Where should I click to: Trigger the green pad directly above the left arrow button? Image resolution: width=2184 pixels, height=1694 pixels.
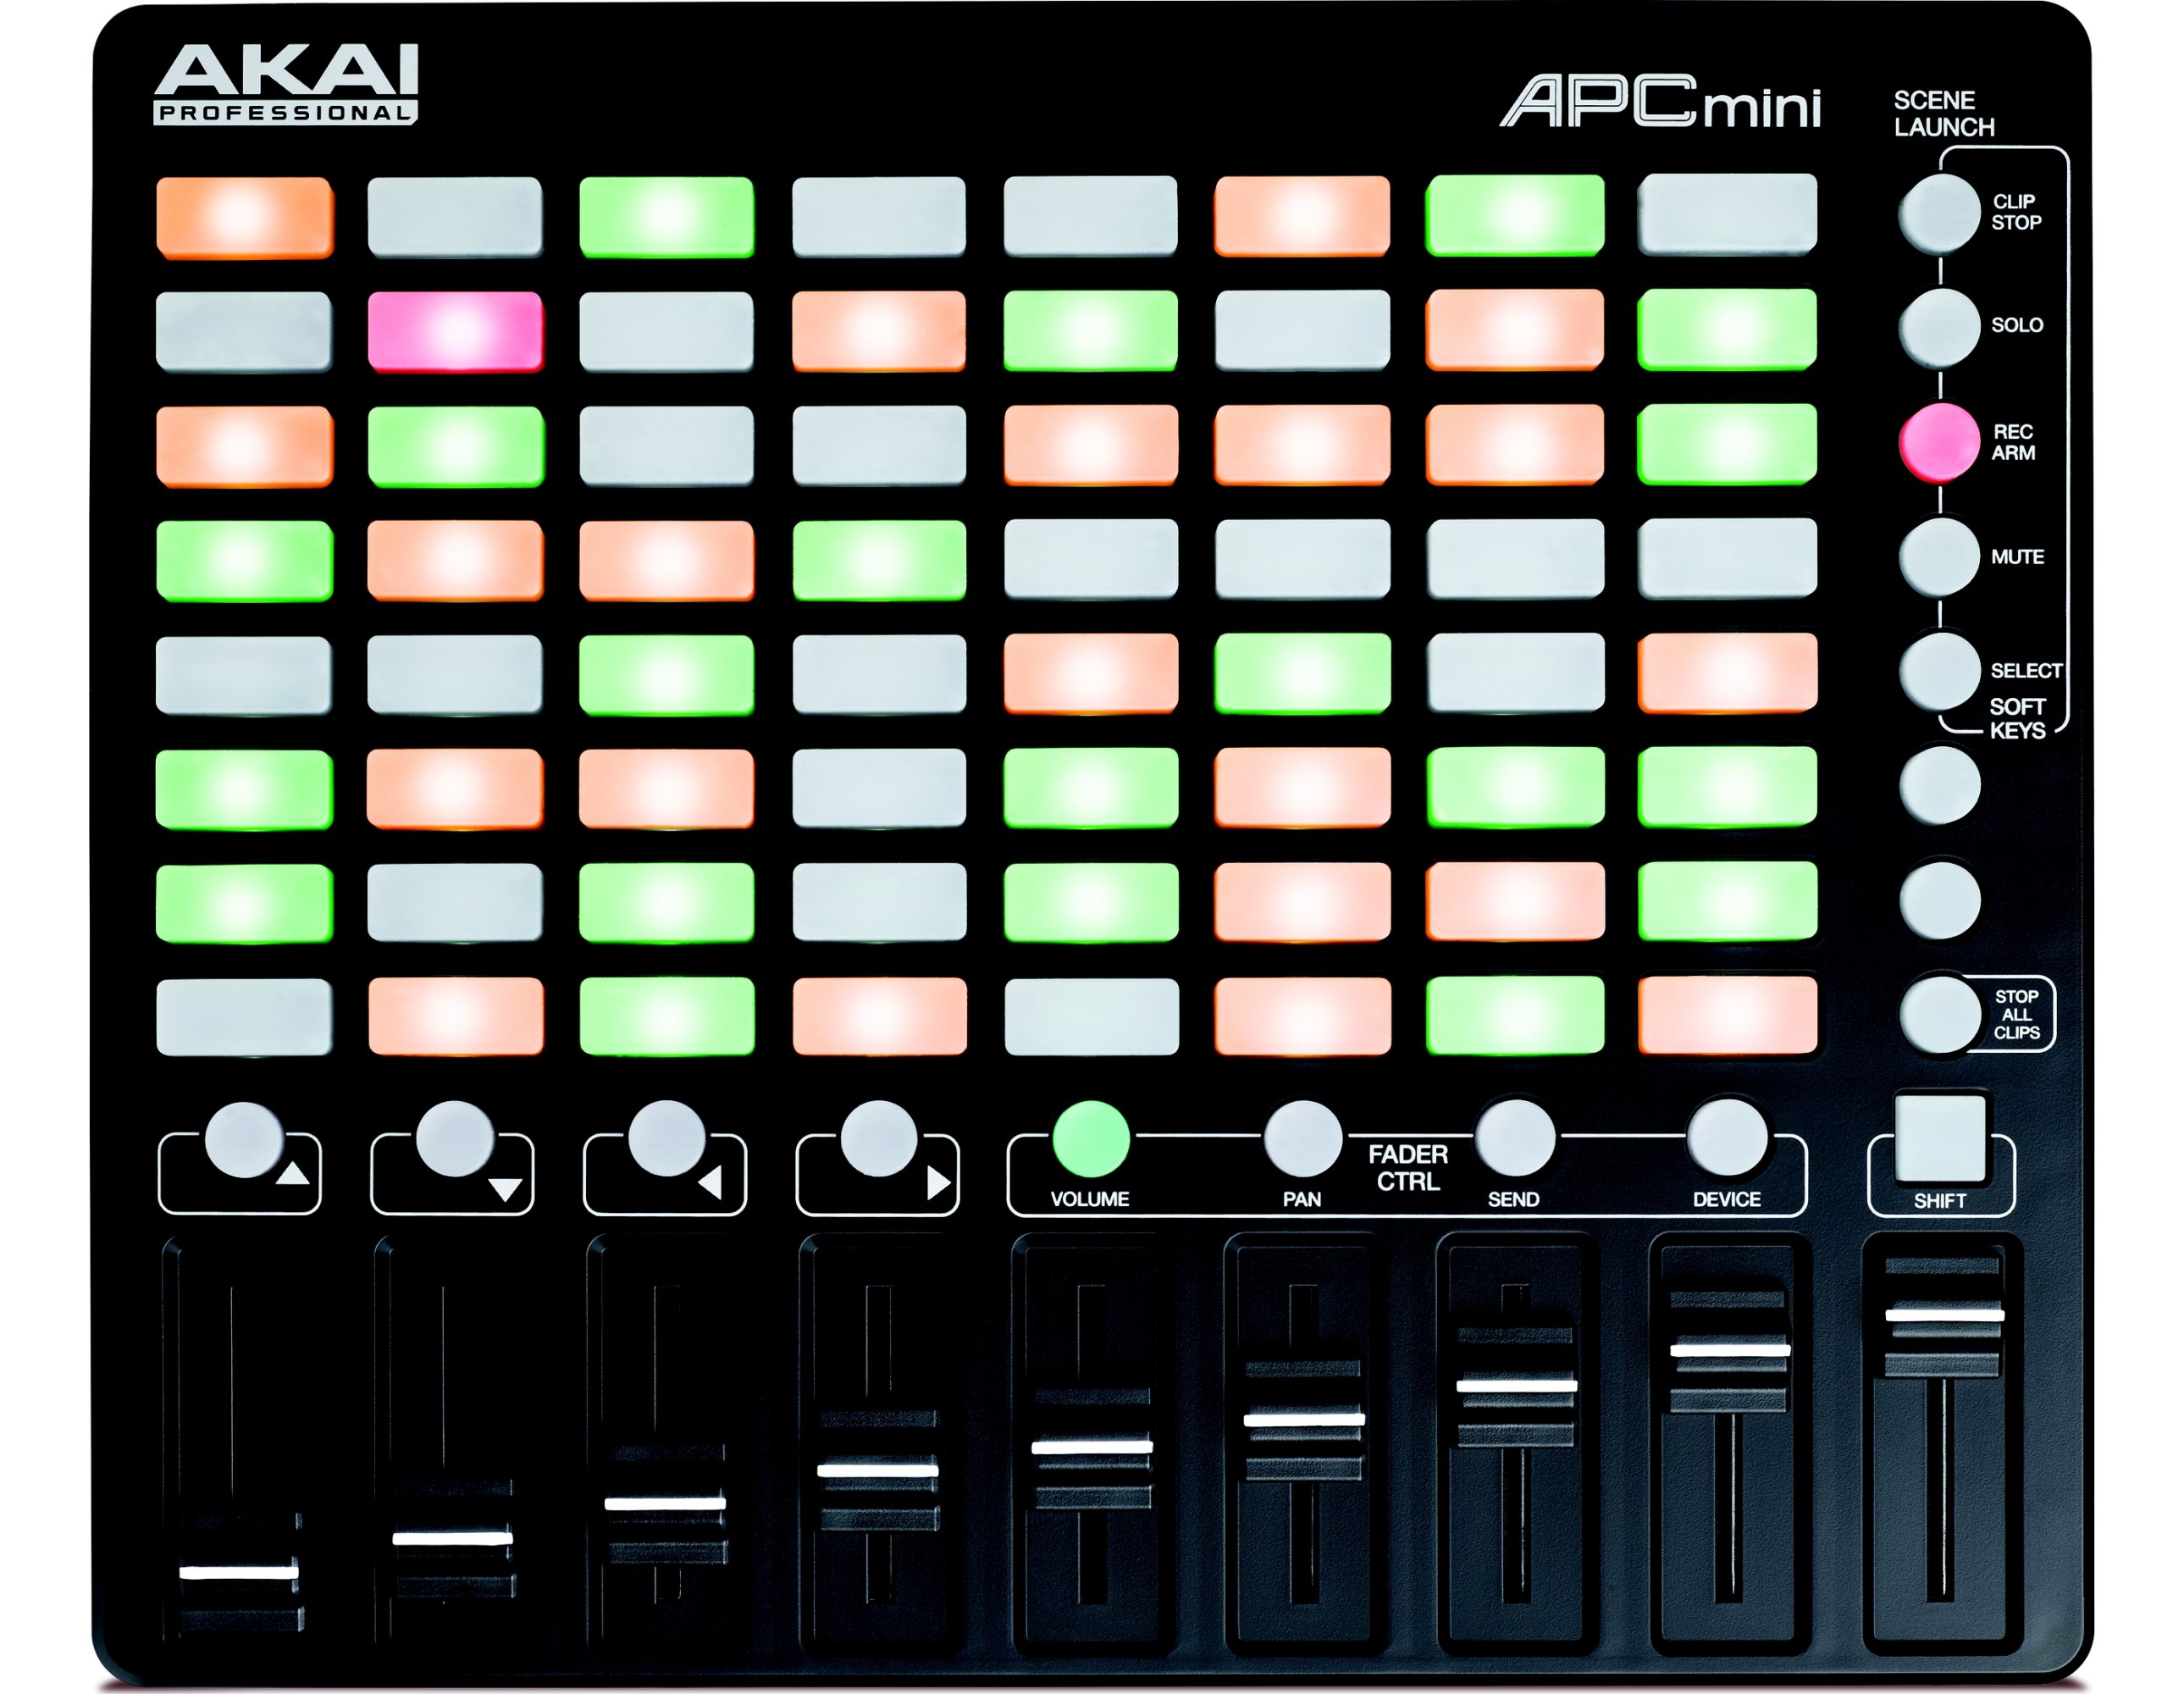click(x=667, y=1017)
